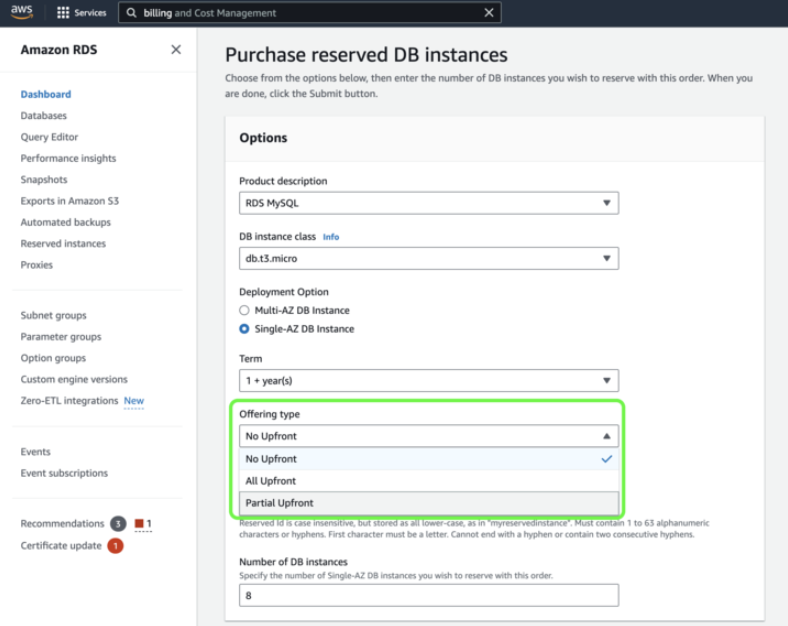Open Option groups page
This screenshot has height=626, width=788.
53,358
